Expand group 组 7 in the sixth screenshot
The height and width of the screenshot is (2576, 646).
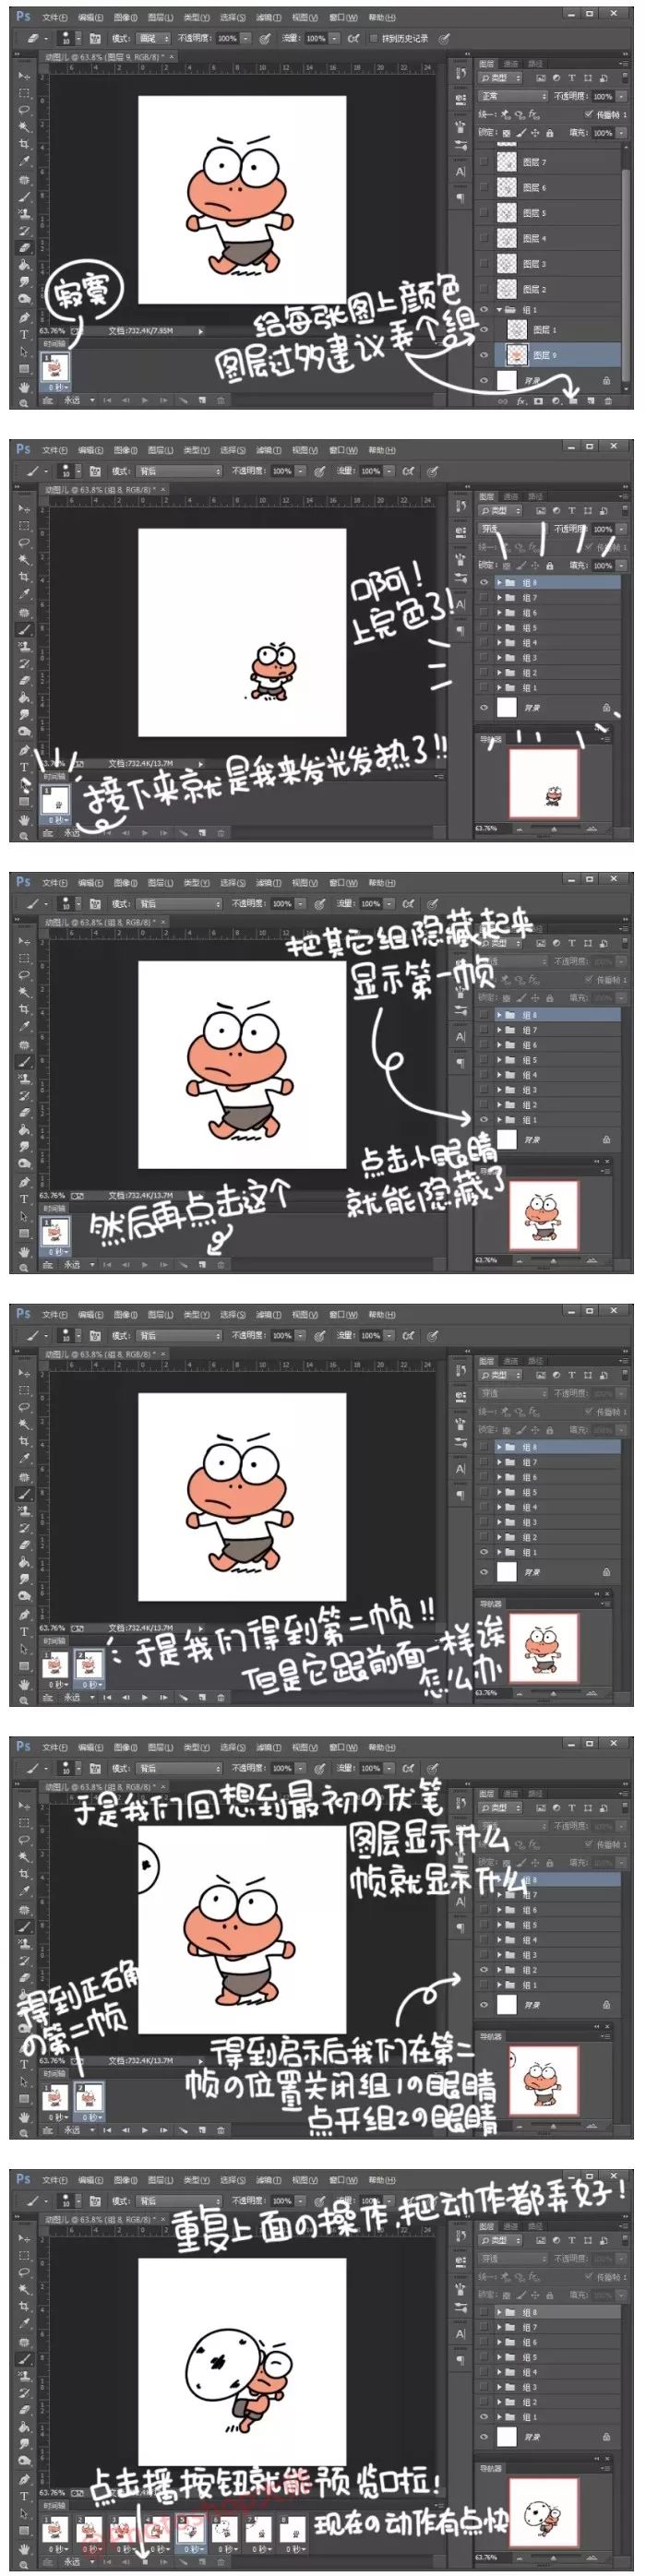click(499, 2327)
